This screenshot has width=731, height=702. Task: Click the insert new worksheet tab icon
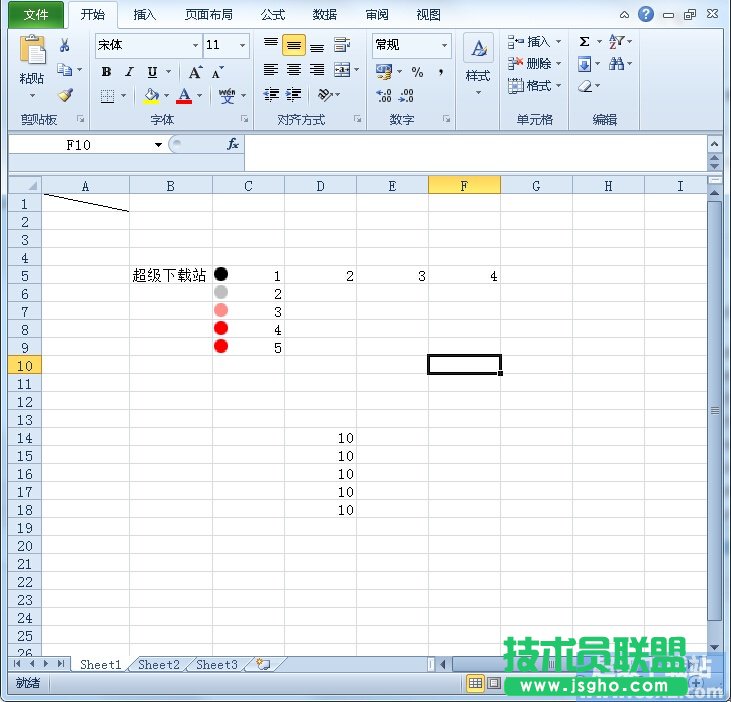coord(263,664)
